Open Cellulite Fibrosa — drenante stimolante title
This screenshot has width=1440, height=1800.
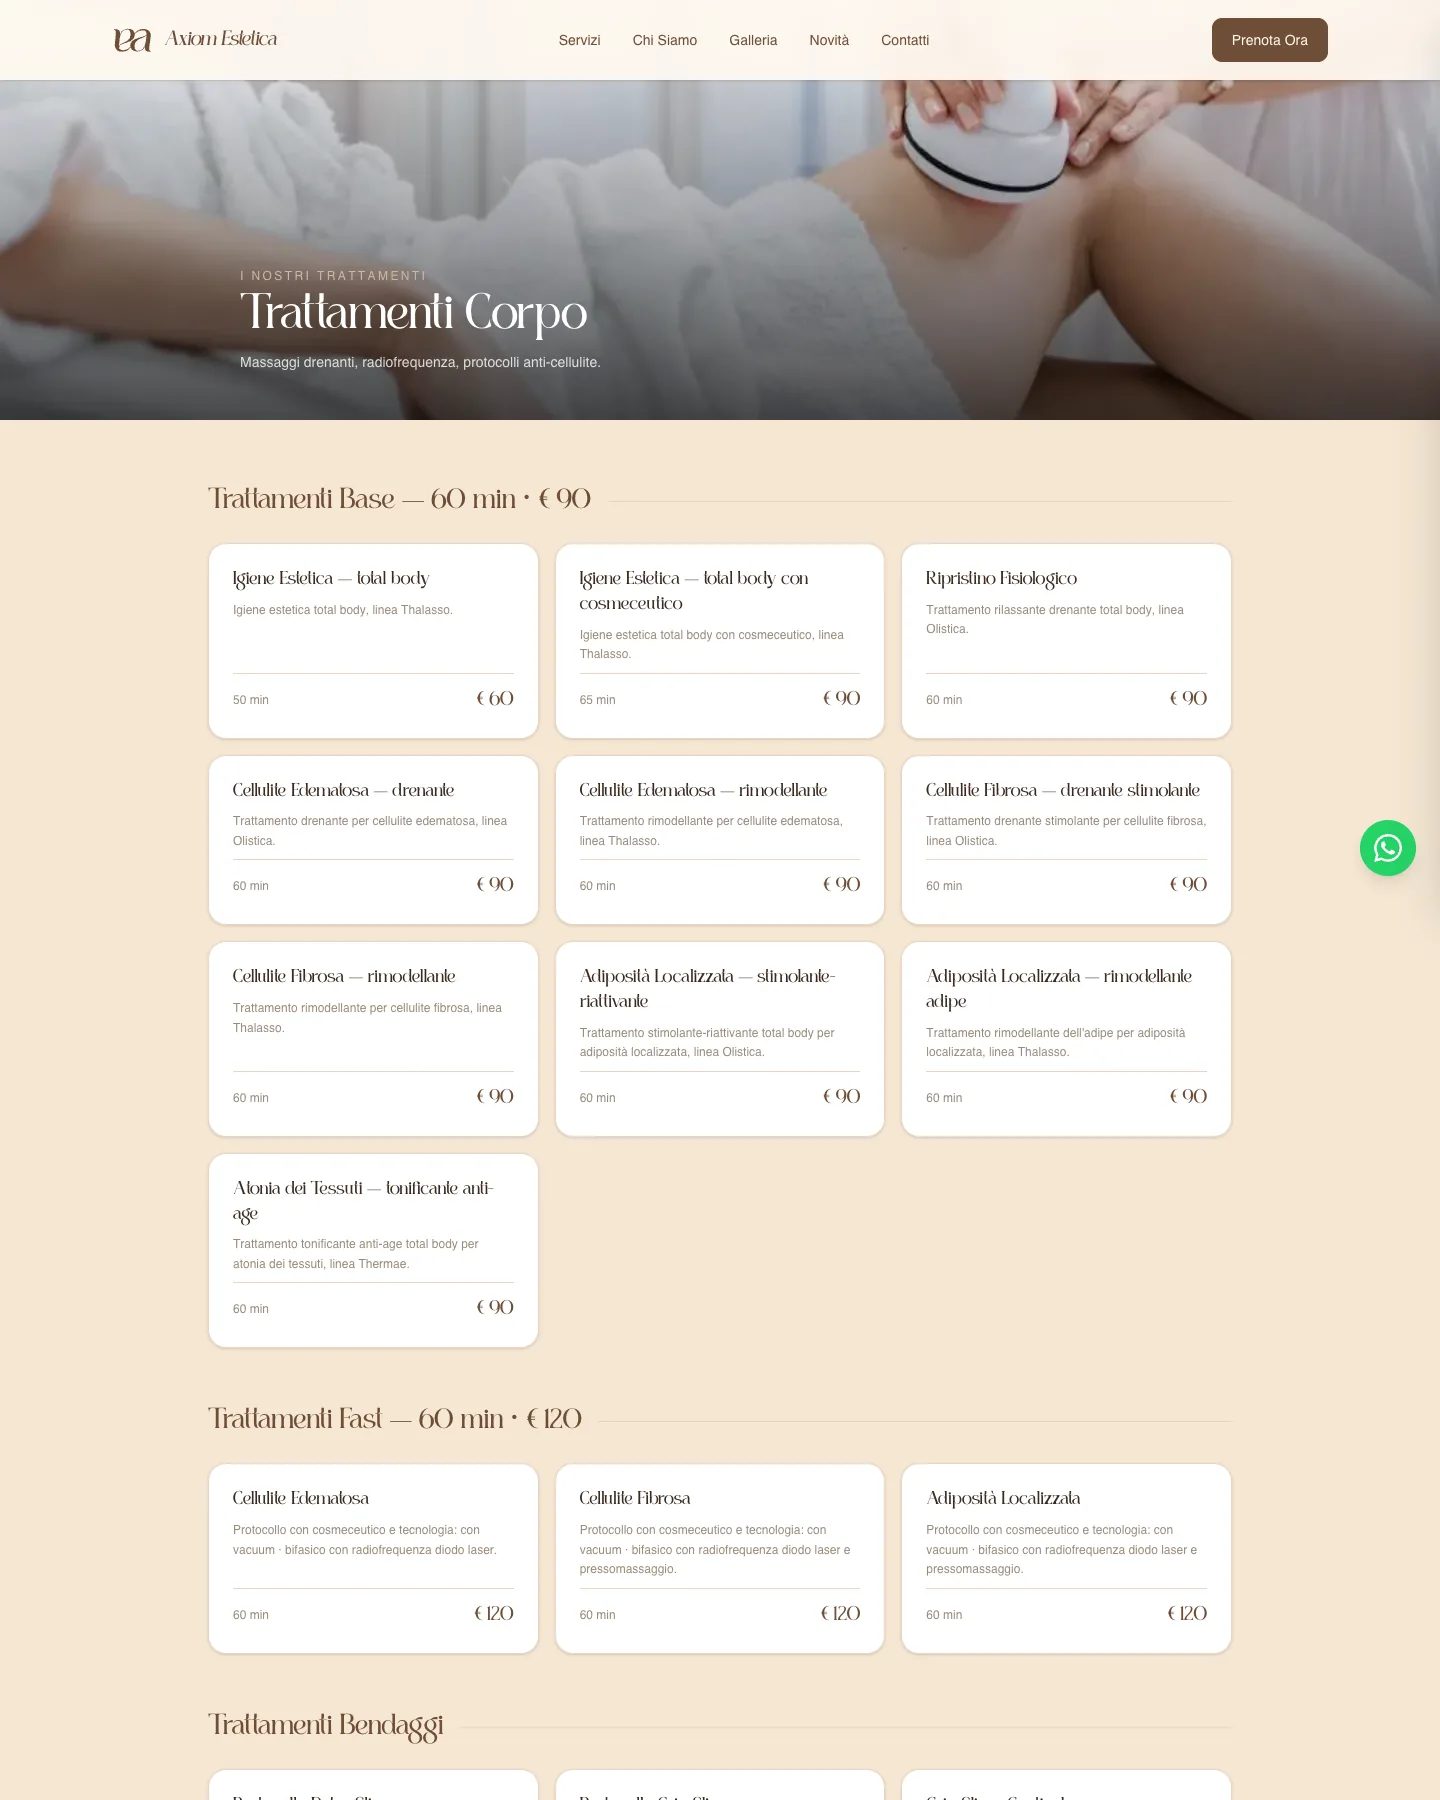(1063, 790)
